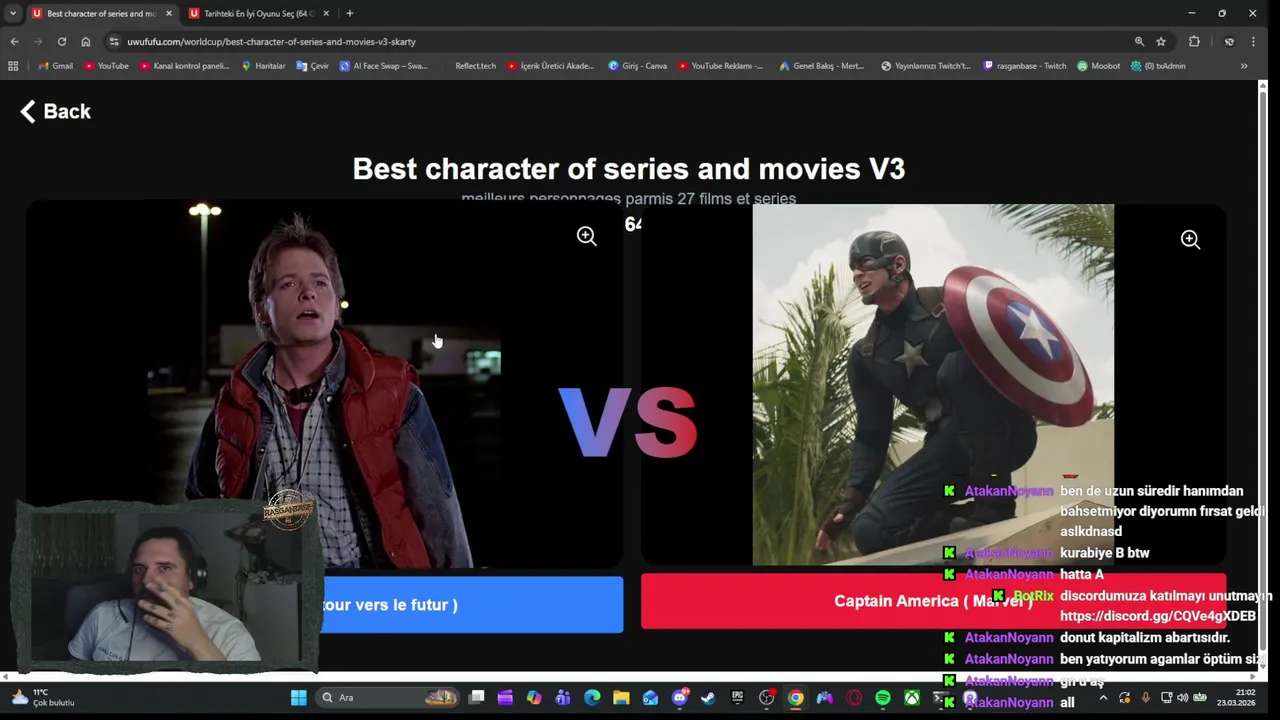
Task: Zoom into the Marty McFly image
Action: [586, 236]
